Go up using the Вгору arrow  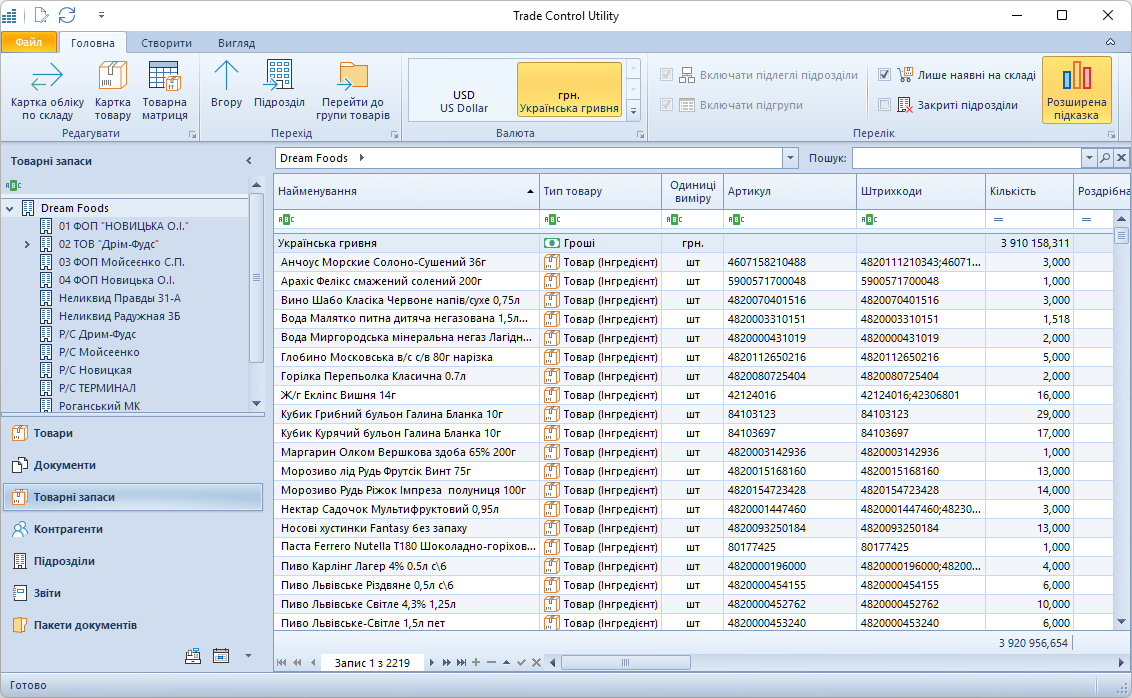tap(226, 85)
